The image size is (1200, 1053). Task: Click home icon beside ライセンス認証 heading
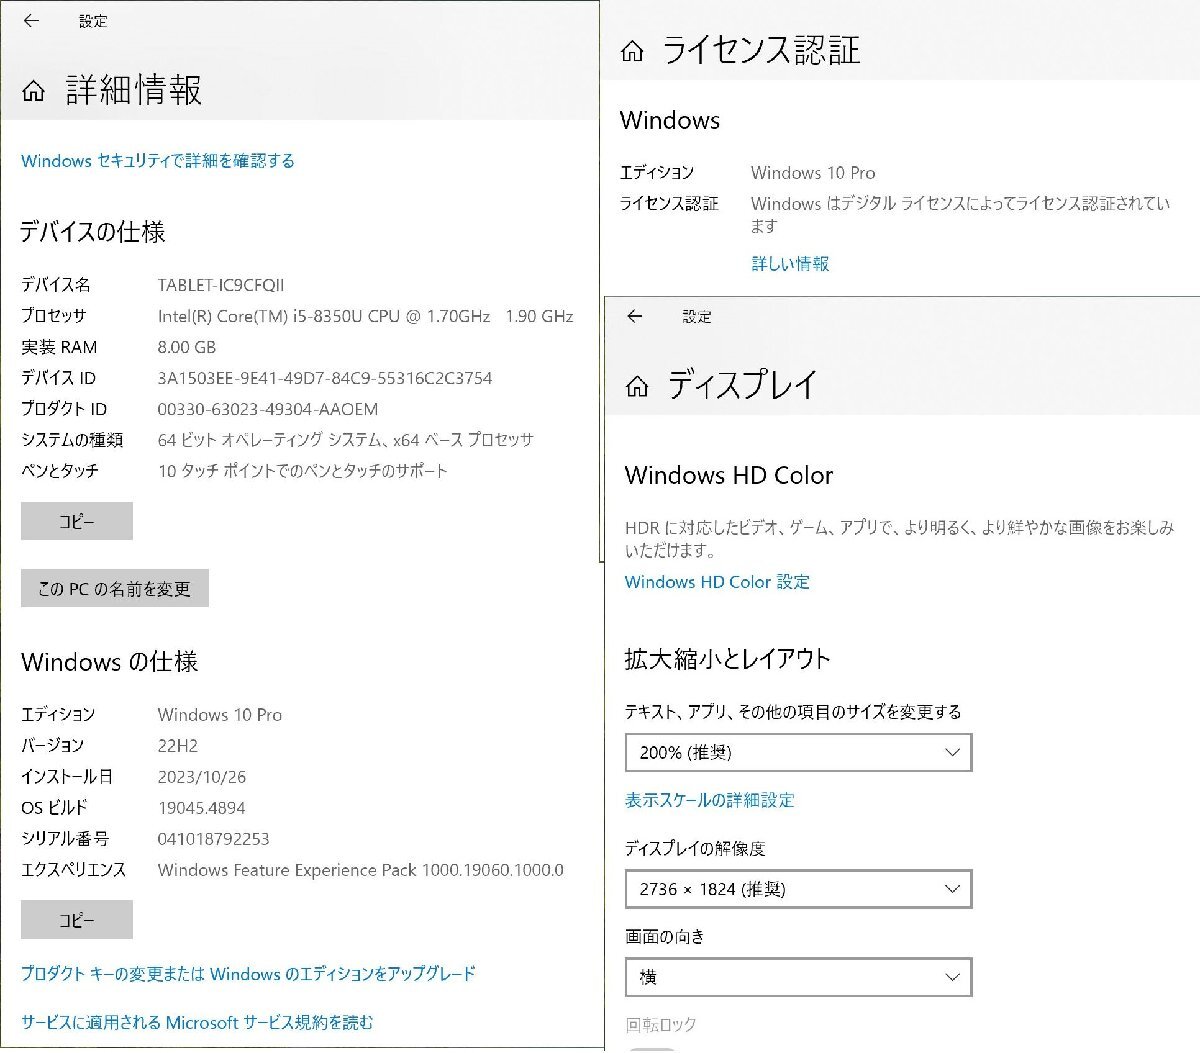(x=632, y=51)
